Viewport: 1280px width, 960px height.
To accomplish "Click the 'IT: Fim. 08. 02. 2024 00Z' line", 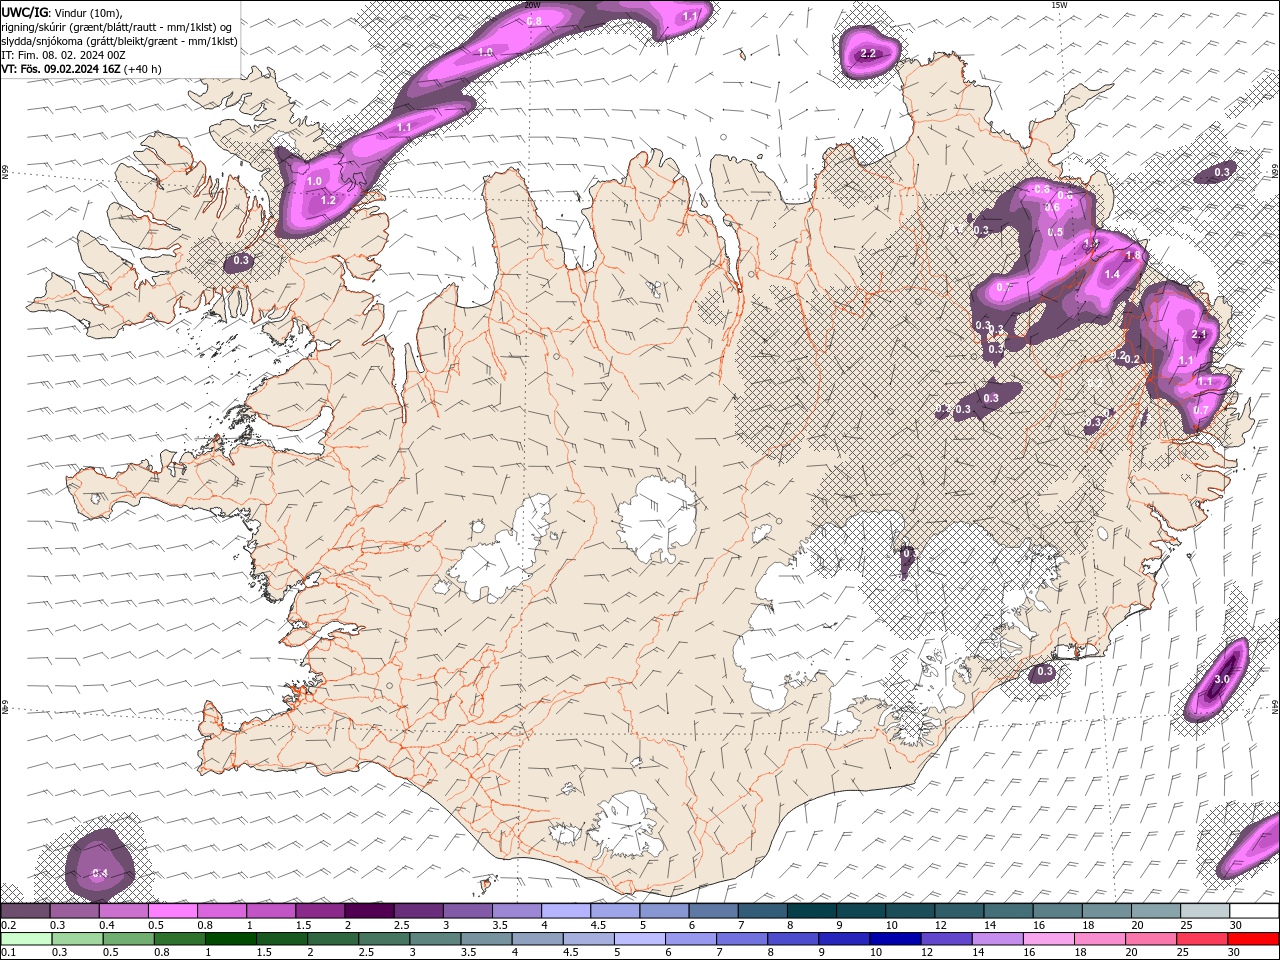I will [63, 55].
